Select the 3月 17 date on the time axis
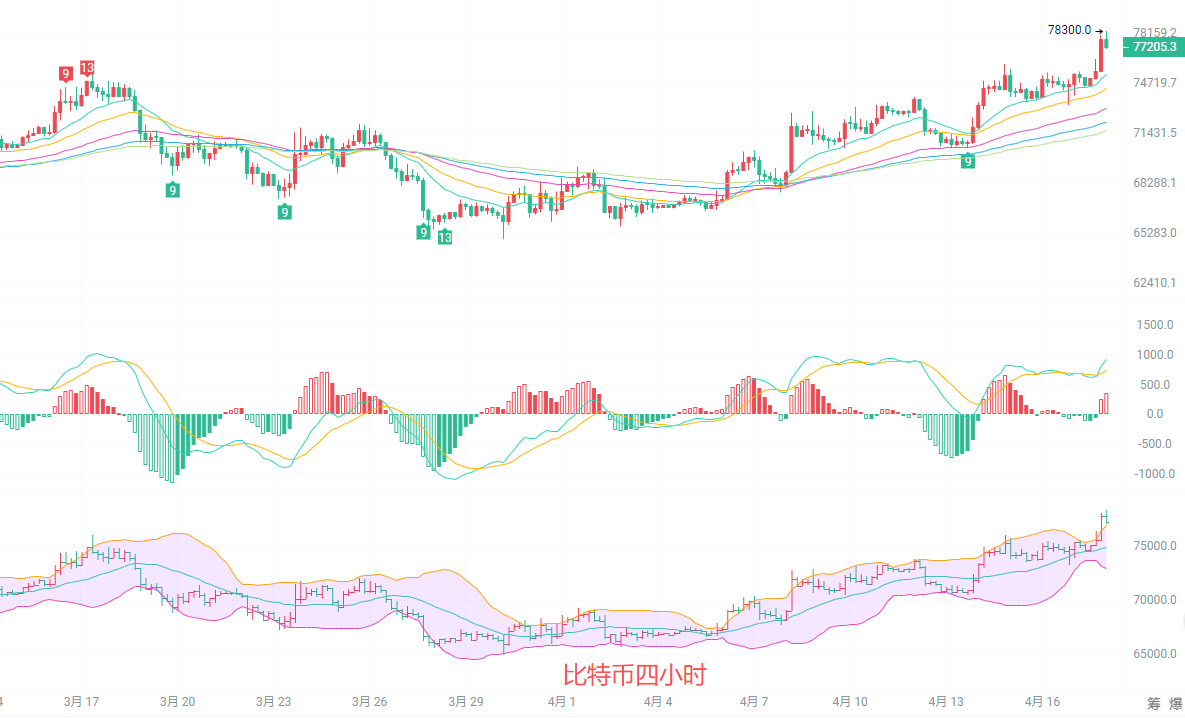1185x718 pixels. (x=81, y=702)
